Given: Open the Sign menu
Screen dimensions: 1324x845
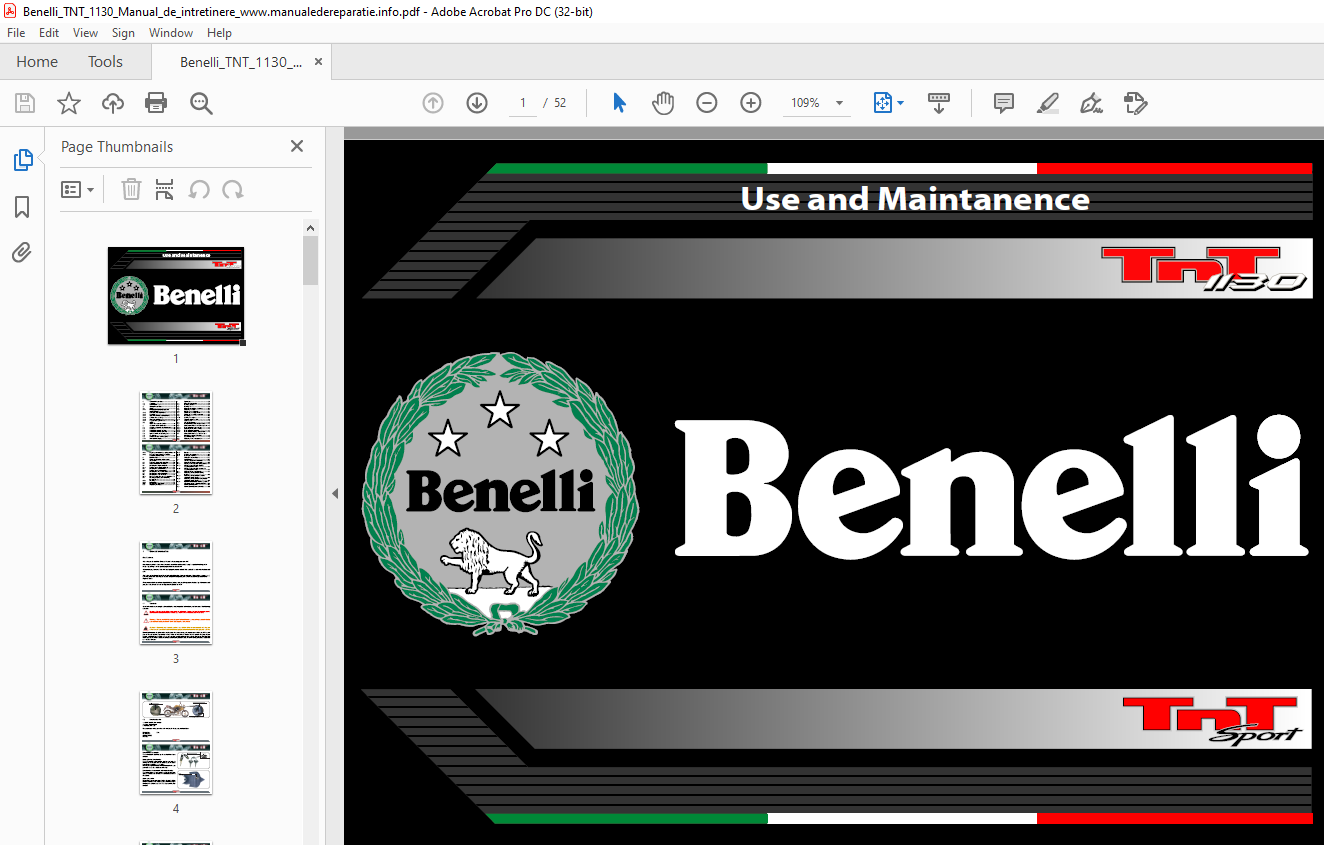Looking at the screenshot, I should (123, 33).
